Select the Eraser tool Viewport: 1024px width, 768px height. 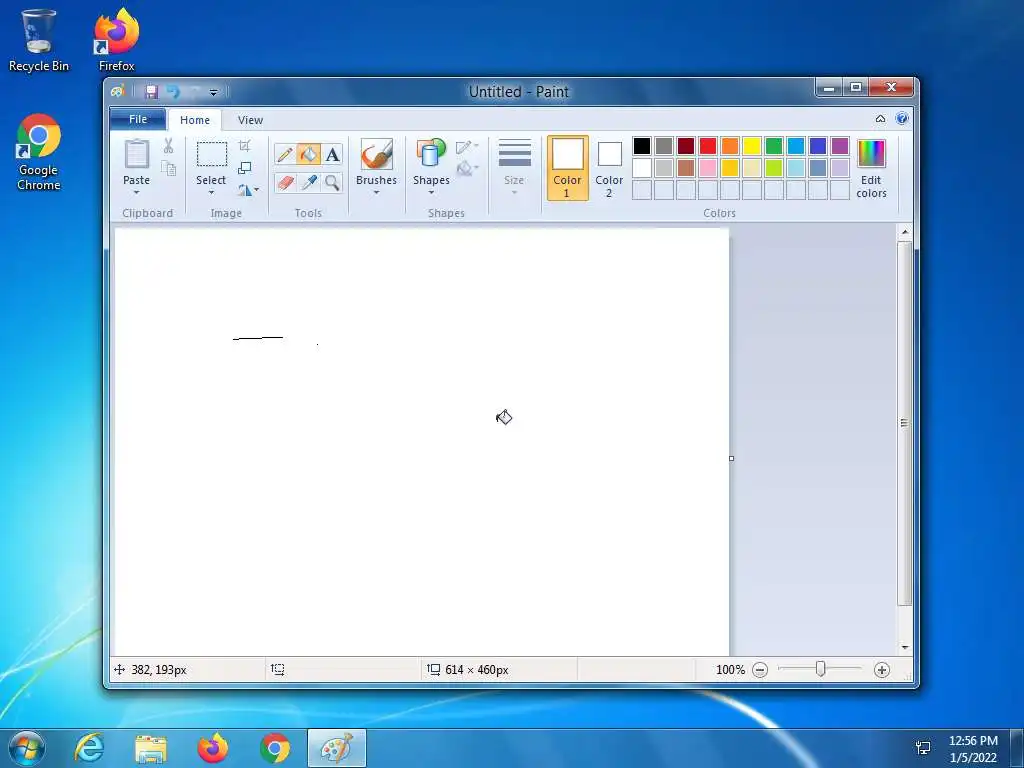[285, 182]
